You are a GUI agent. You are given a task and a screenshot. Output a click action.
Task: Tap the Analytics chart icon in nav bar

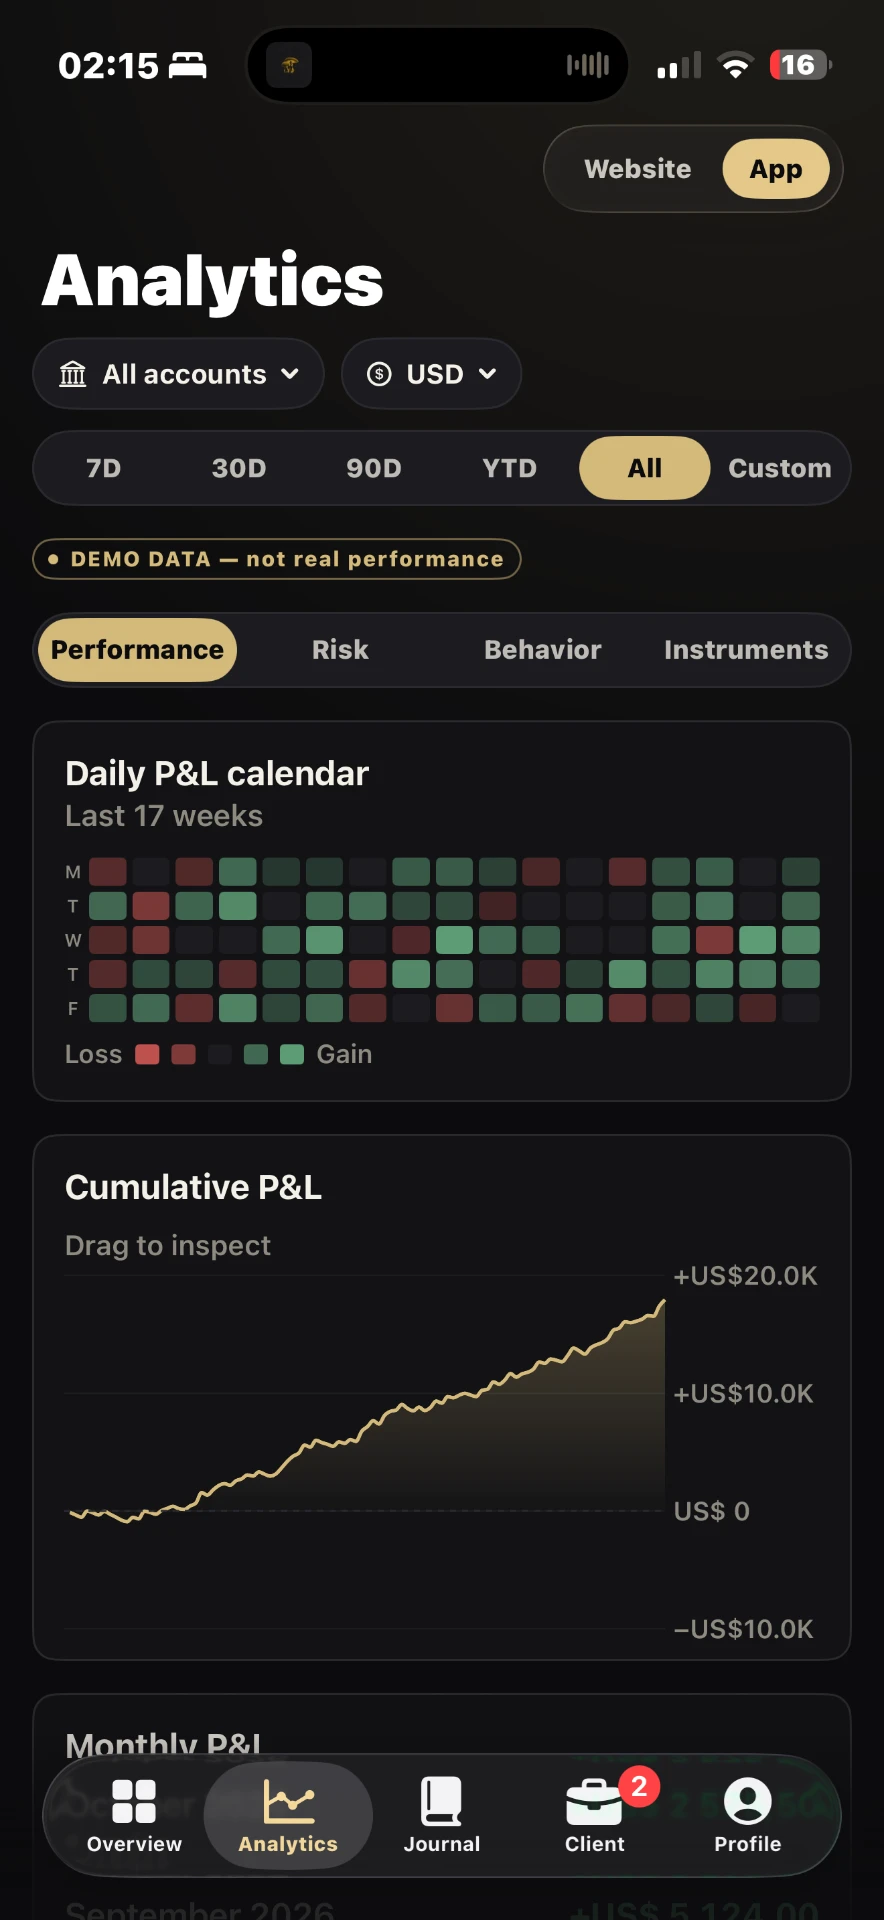pyautogui.click(x=288, y=1801)
